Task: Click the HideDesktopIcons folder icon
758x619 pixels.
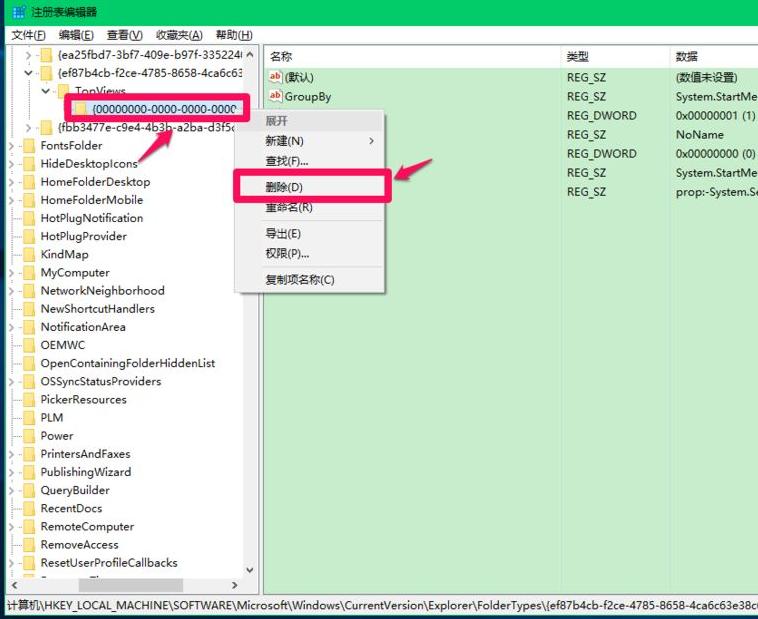Action: [29, 164]
